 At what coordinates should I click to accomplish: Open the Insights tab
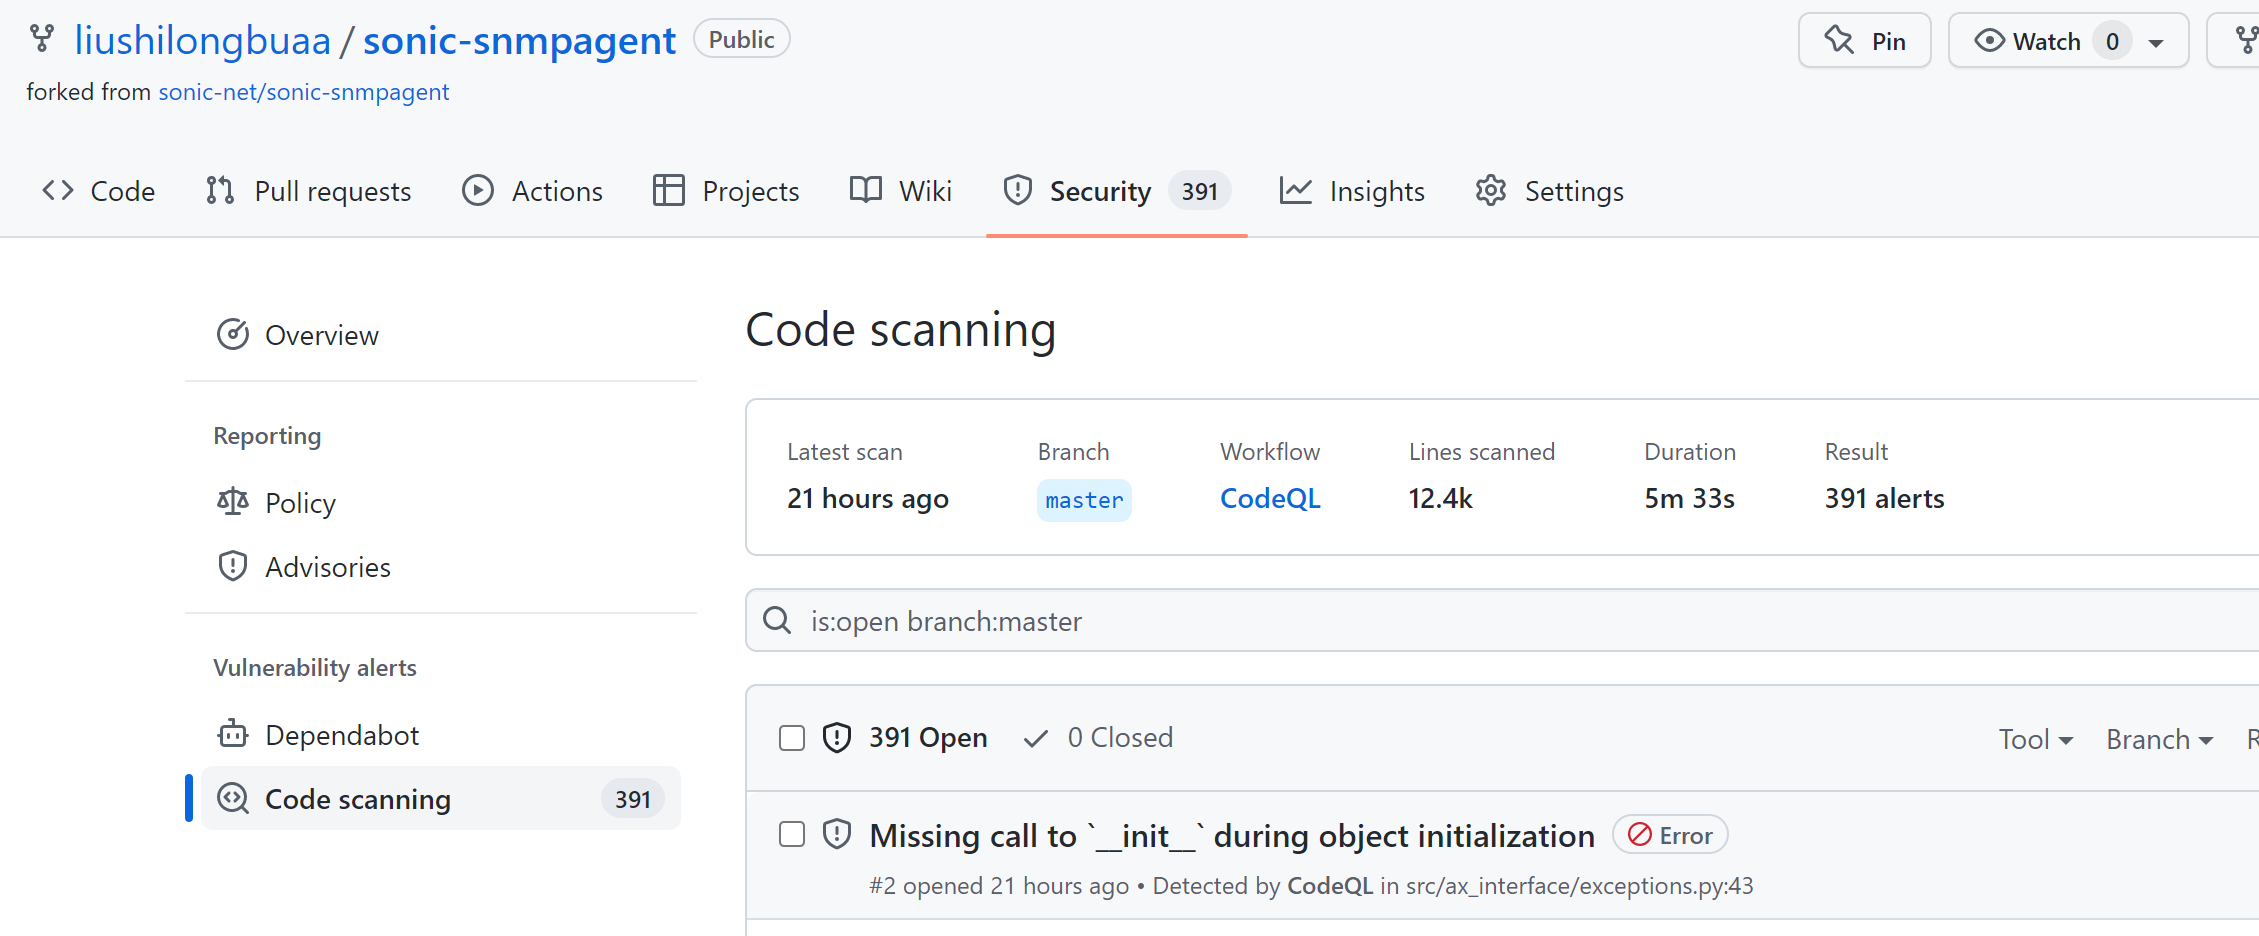coord(1352,190)
